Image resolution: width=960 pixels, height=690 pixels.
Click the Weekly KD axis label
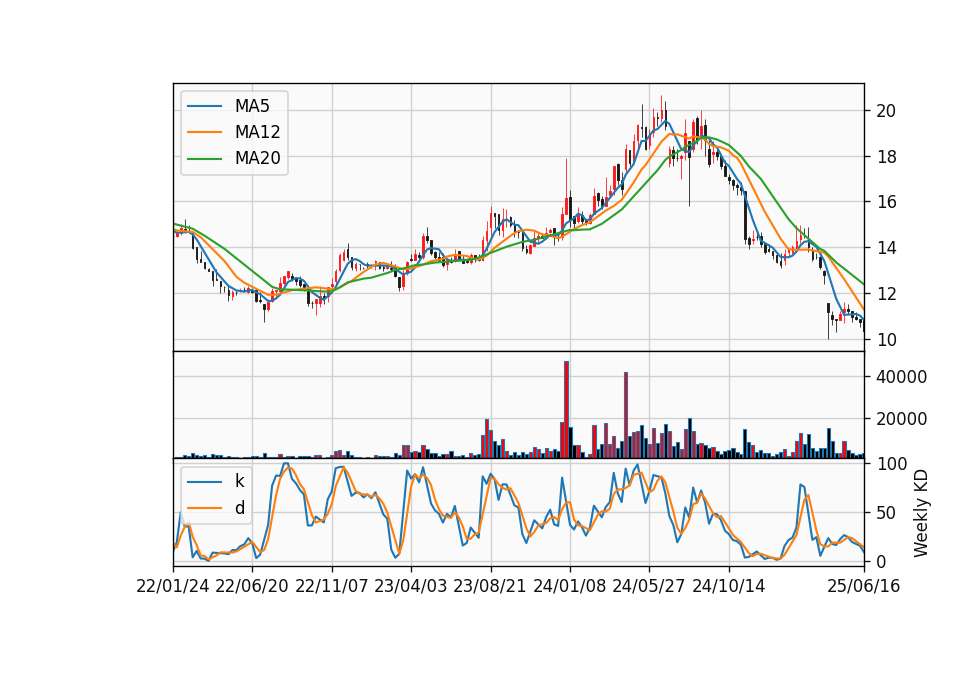[921, 513]
